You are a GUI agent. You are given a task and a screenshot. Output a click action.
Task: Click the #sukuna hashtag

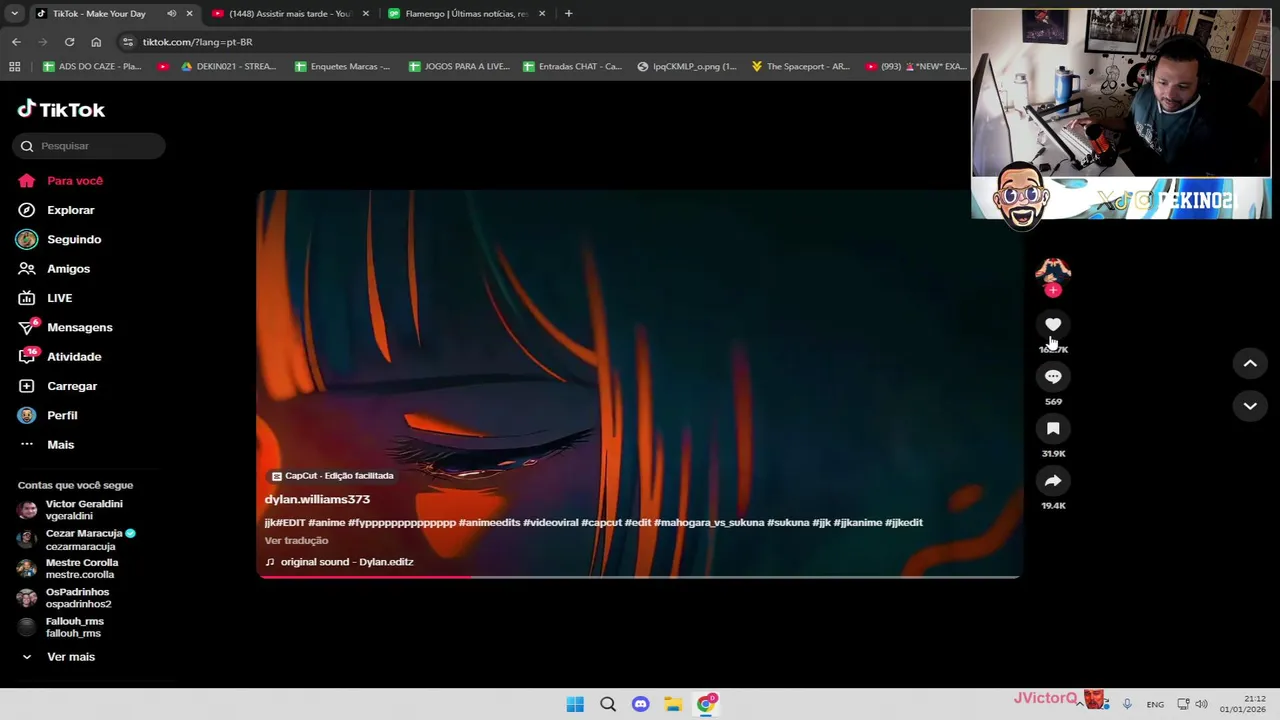coord(788,522)
